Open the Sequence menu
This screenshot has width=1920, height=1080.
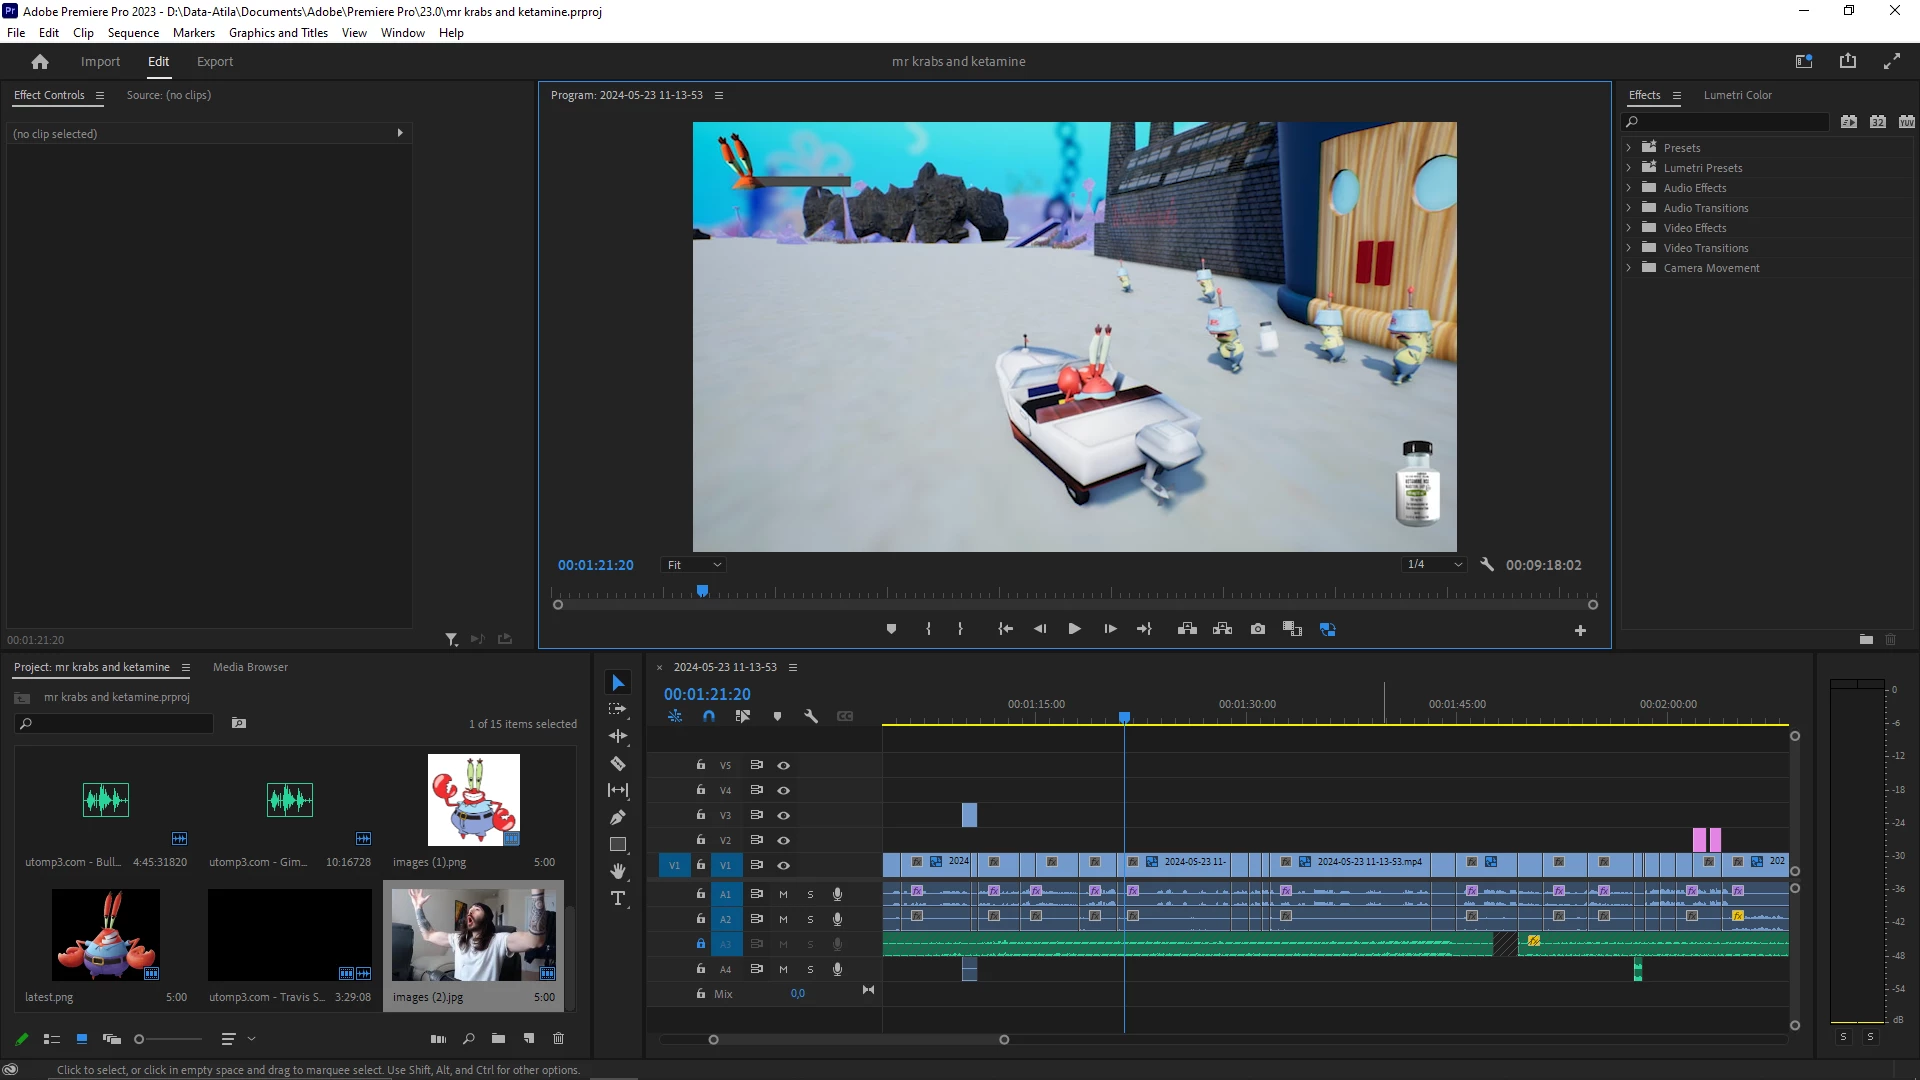tap(133, 33)
